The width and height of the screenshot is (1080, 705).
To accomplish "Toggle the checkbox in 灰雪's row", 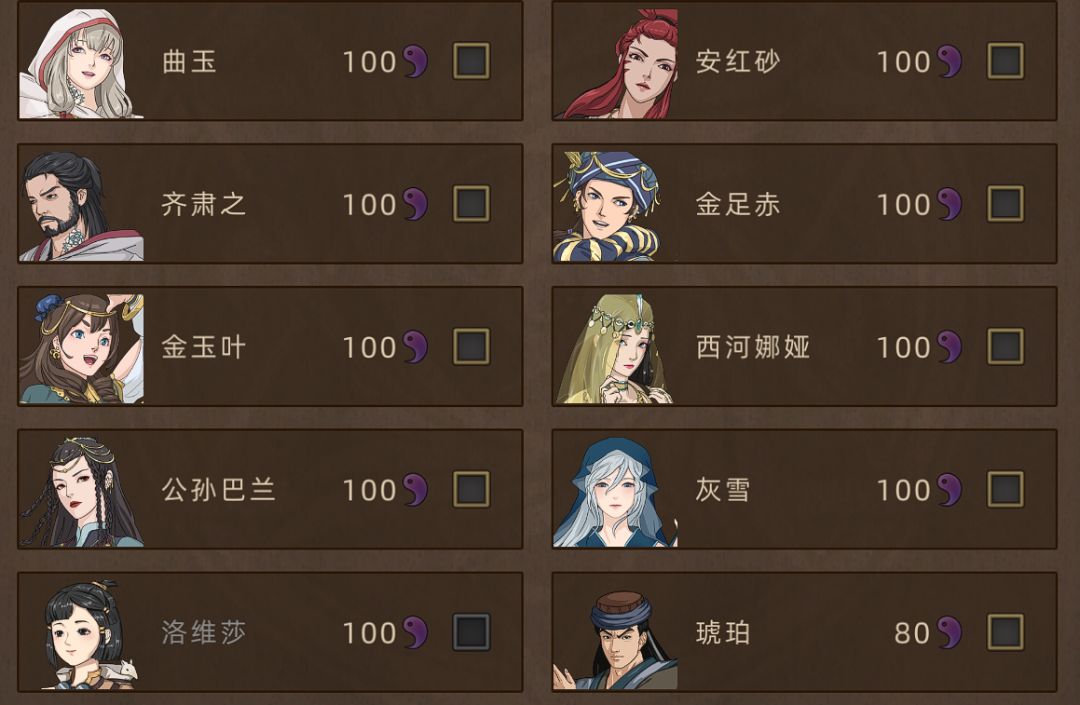I will pos(1005,490).
